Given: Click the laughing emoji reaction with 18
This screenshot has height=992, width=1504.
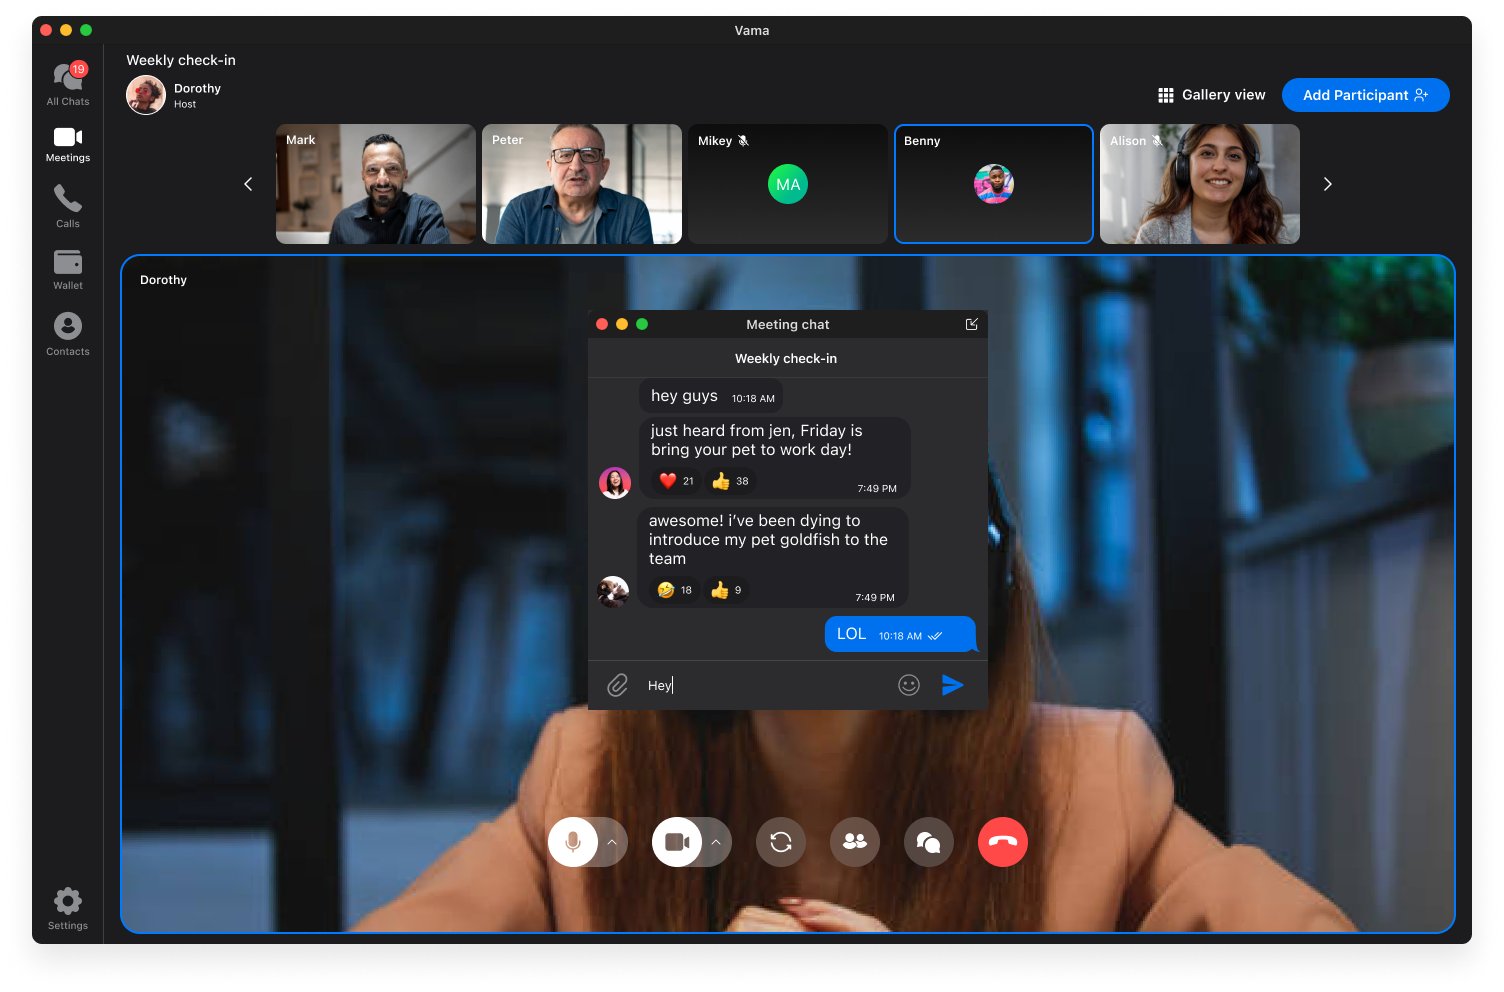Looking at the screenshot, I should 675,590.
